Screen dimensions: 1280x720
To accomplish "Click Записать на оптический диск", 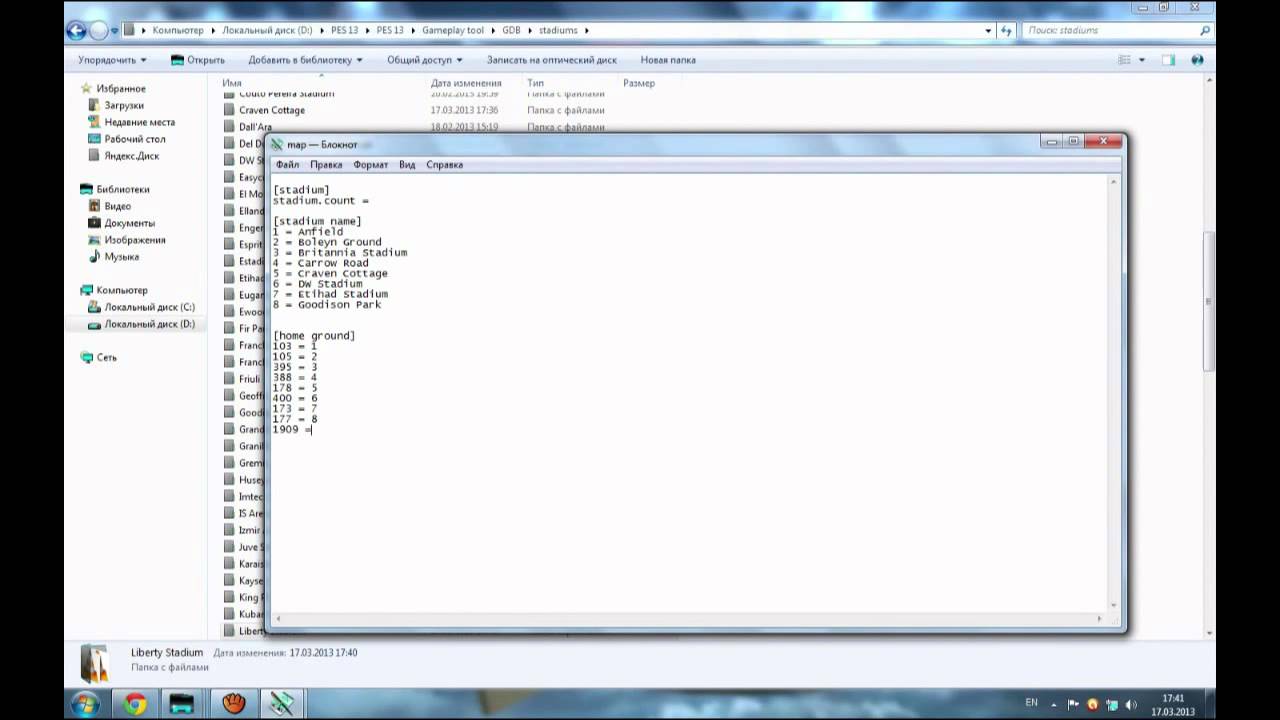I will (551, 60).
